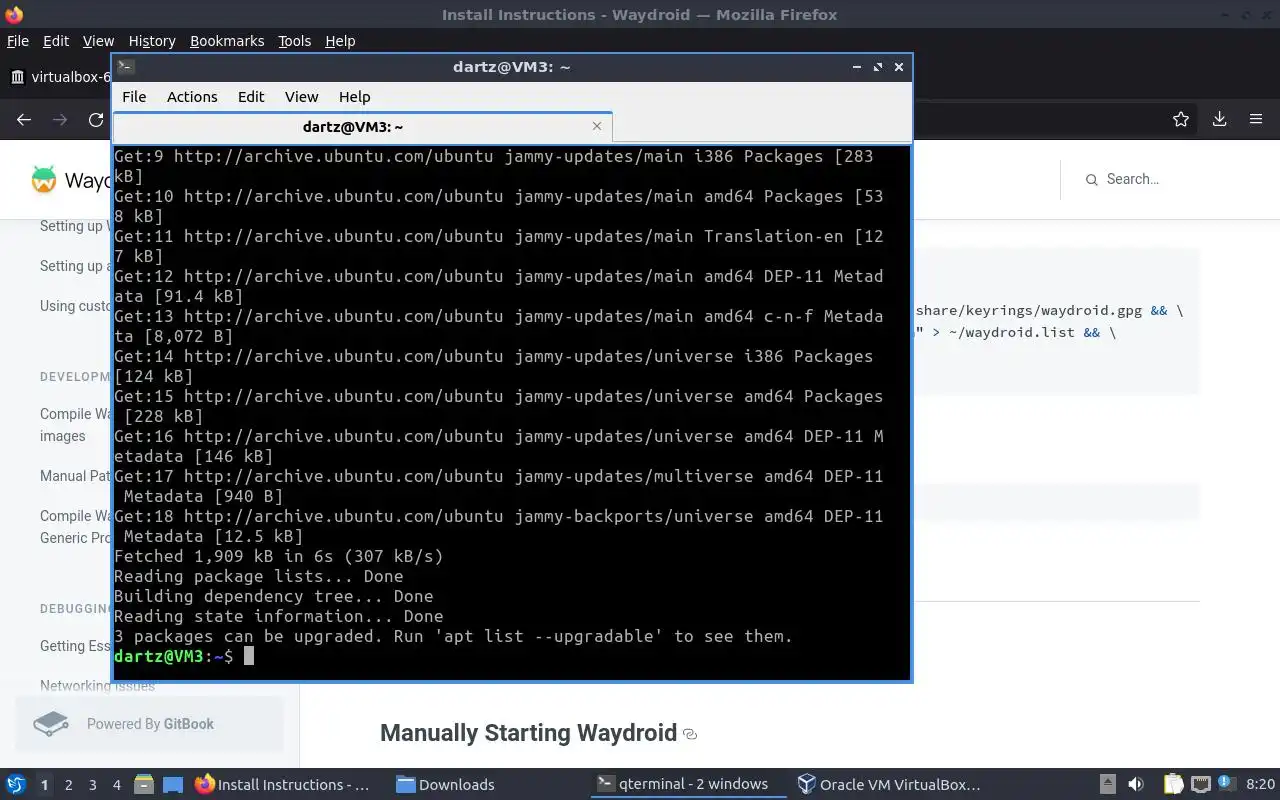Open Firefox hamburger application menu

(x=1256, y=119)
